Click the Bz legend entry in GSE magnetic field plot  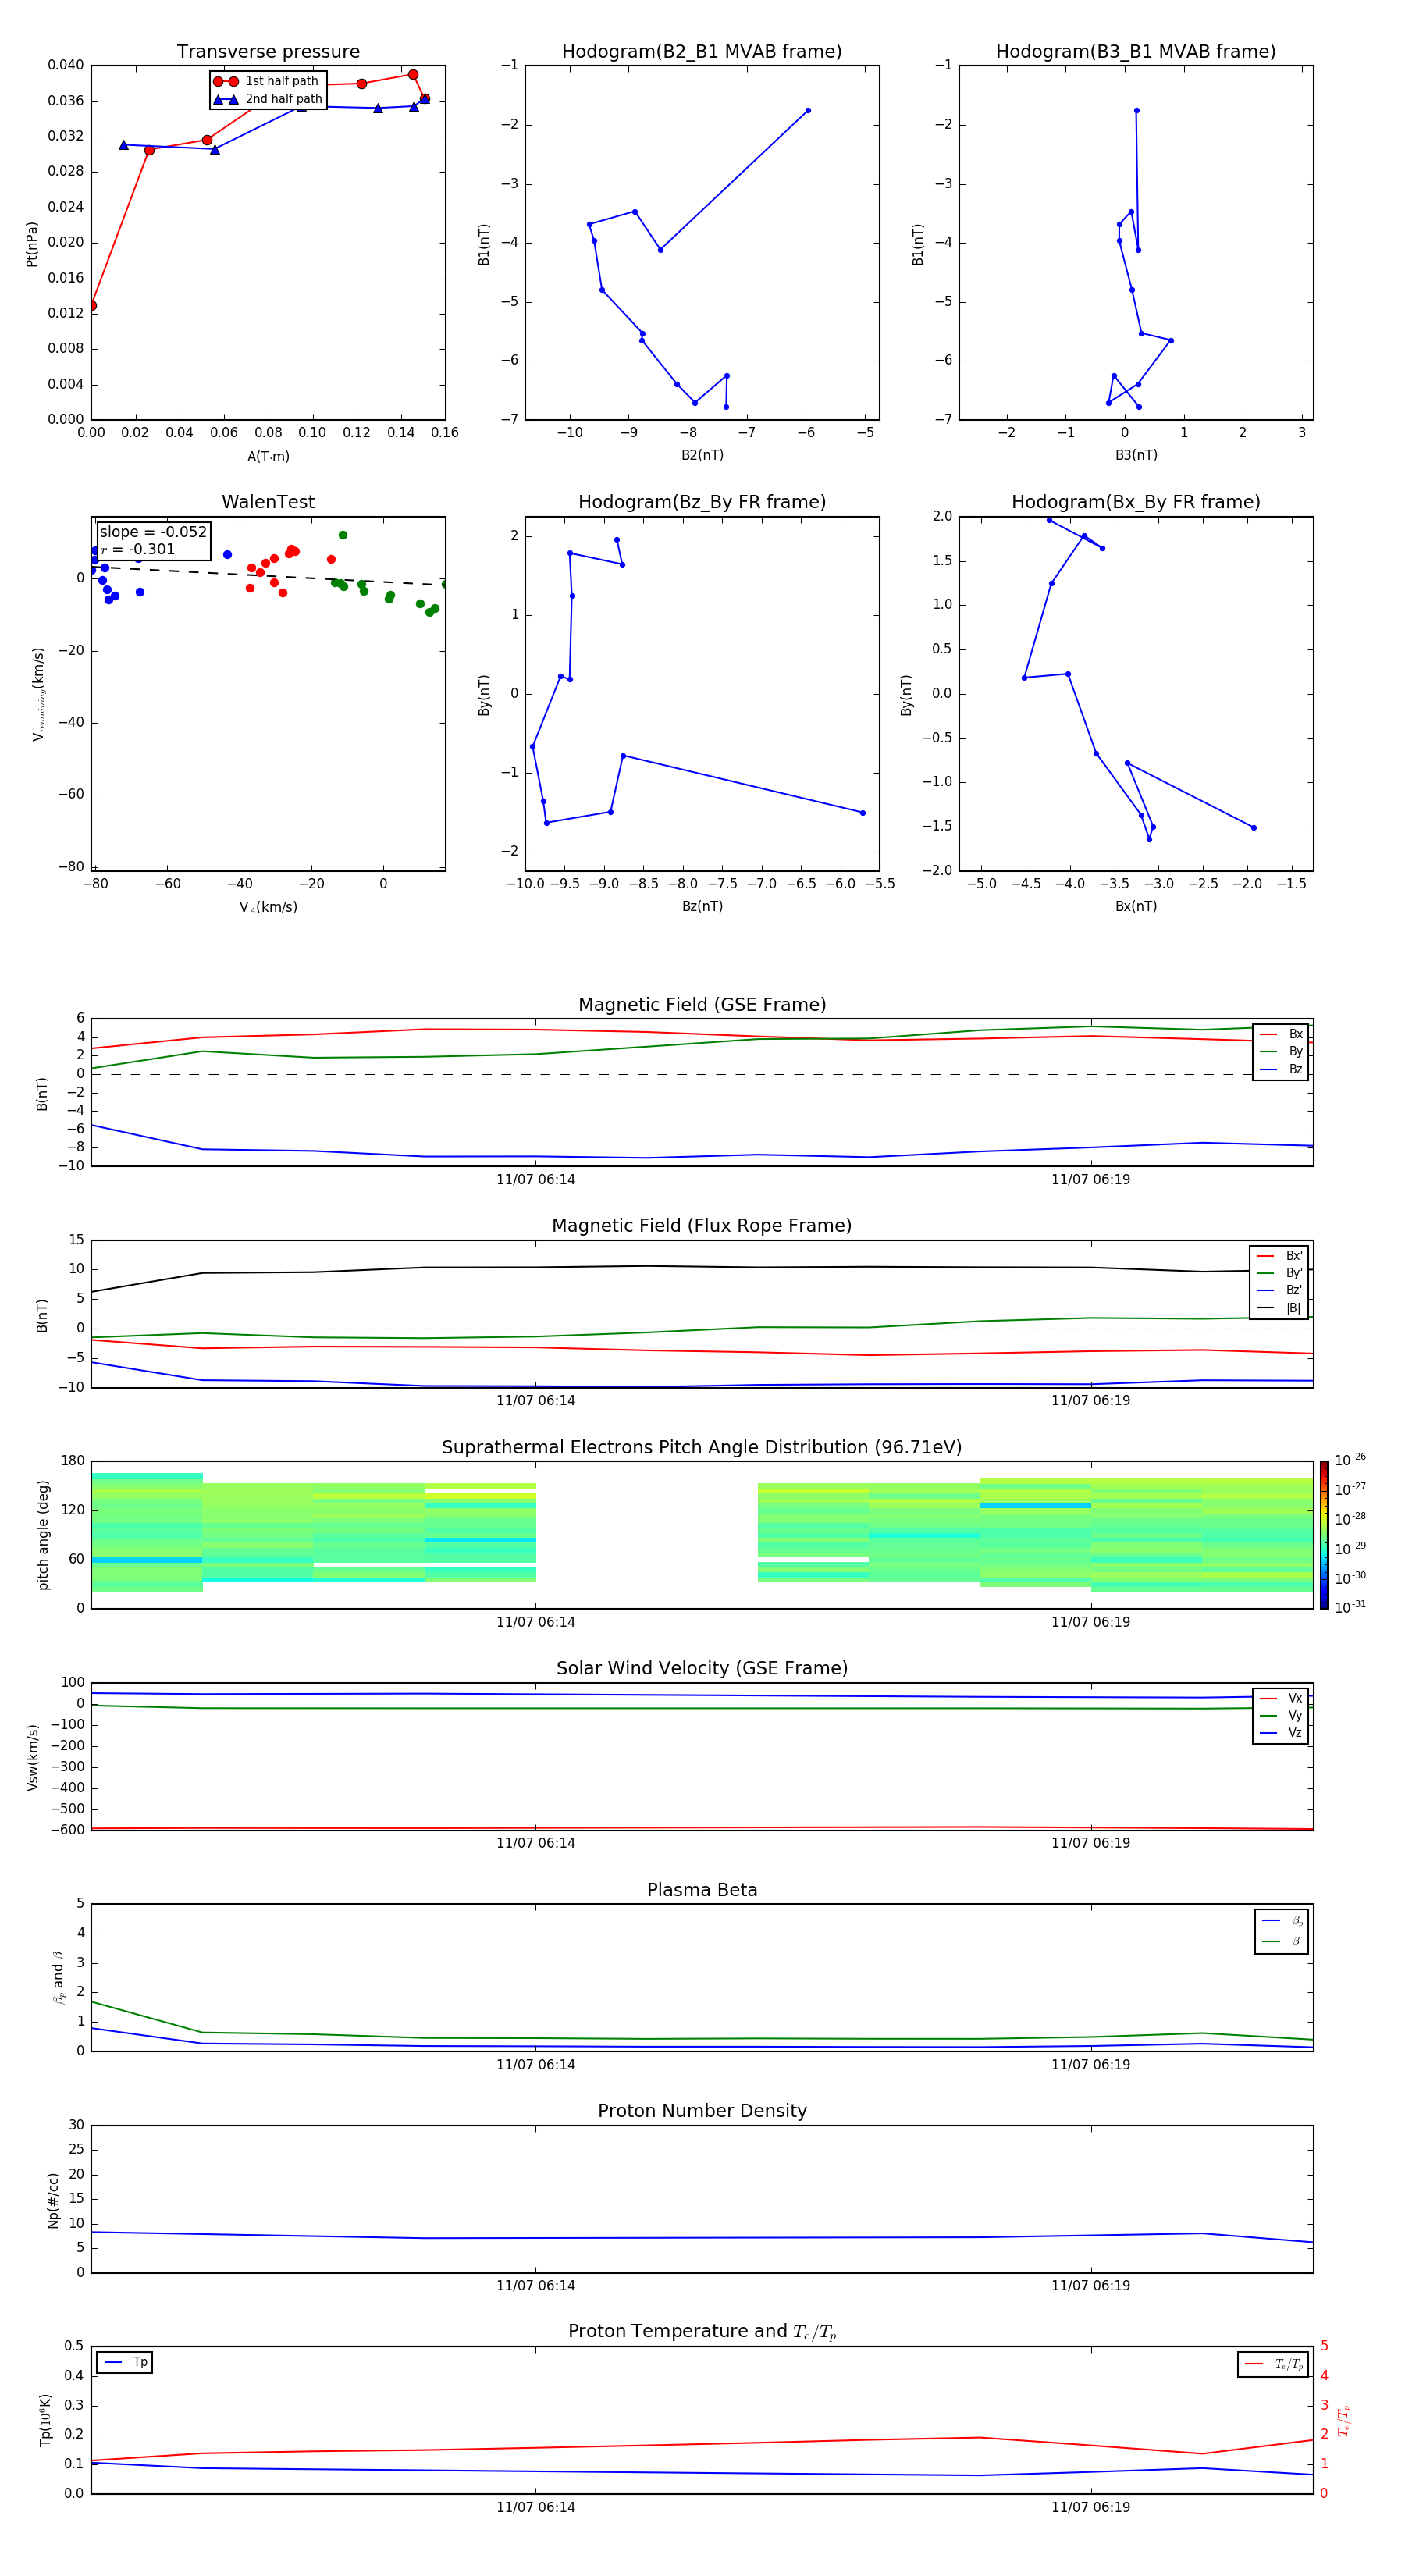coord(1281,1070)
